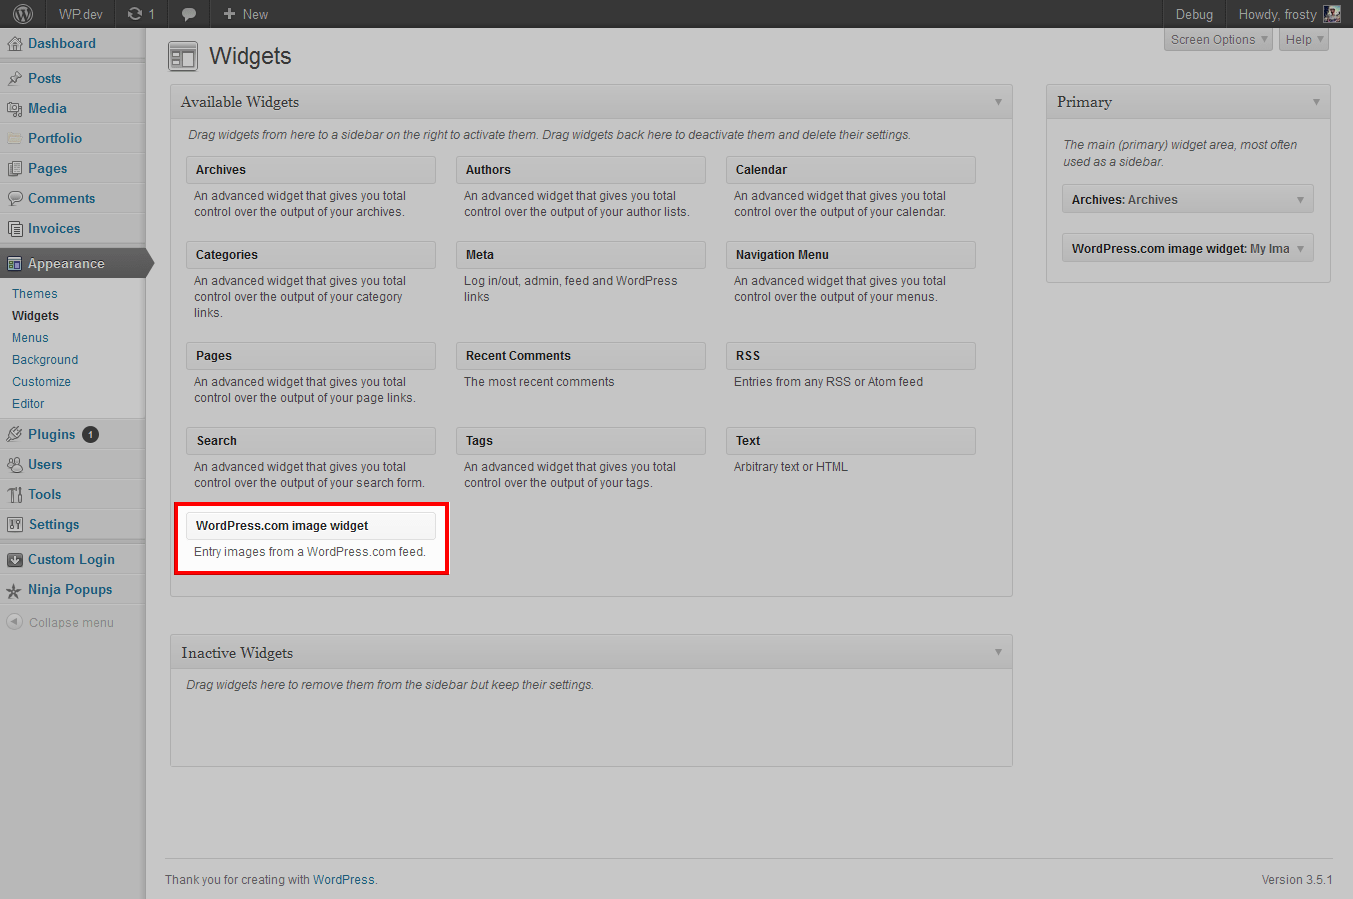Open the Custom Login menu link
This screenshot has width=1353, height=899.
pyautogui.click(x=71, y=560)
